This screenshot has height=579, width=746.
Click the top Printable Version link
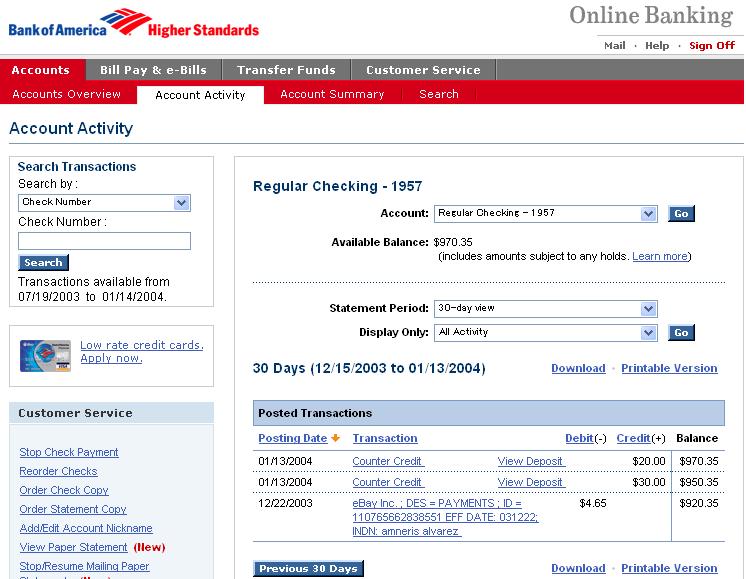point(669,369)
